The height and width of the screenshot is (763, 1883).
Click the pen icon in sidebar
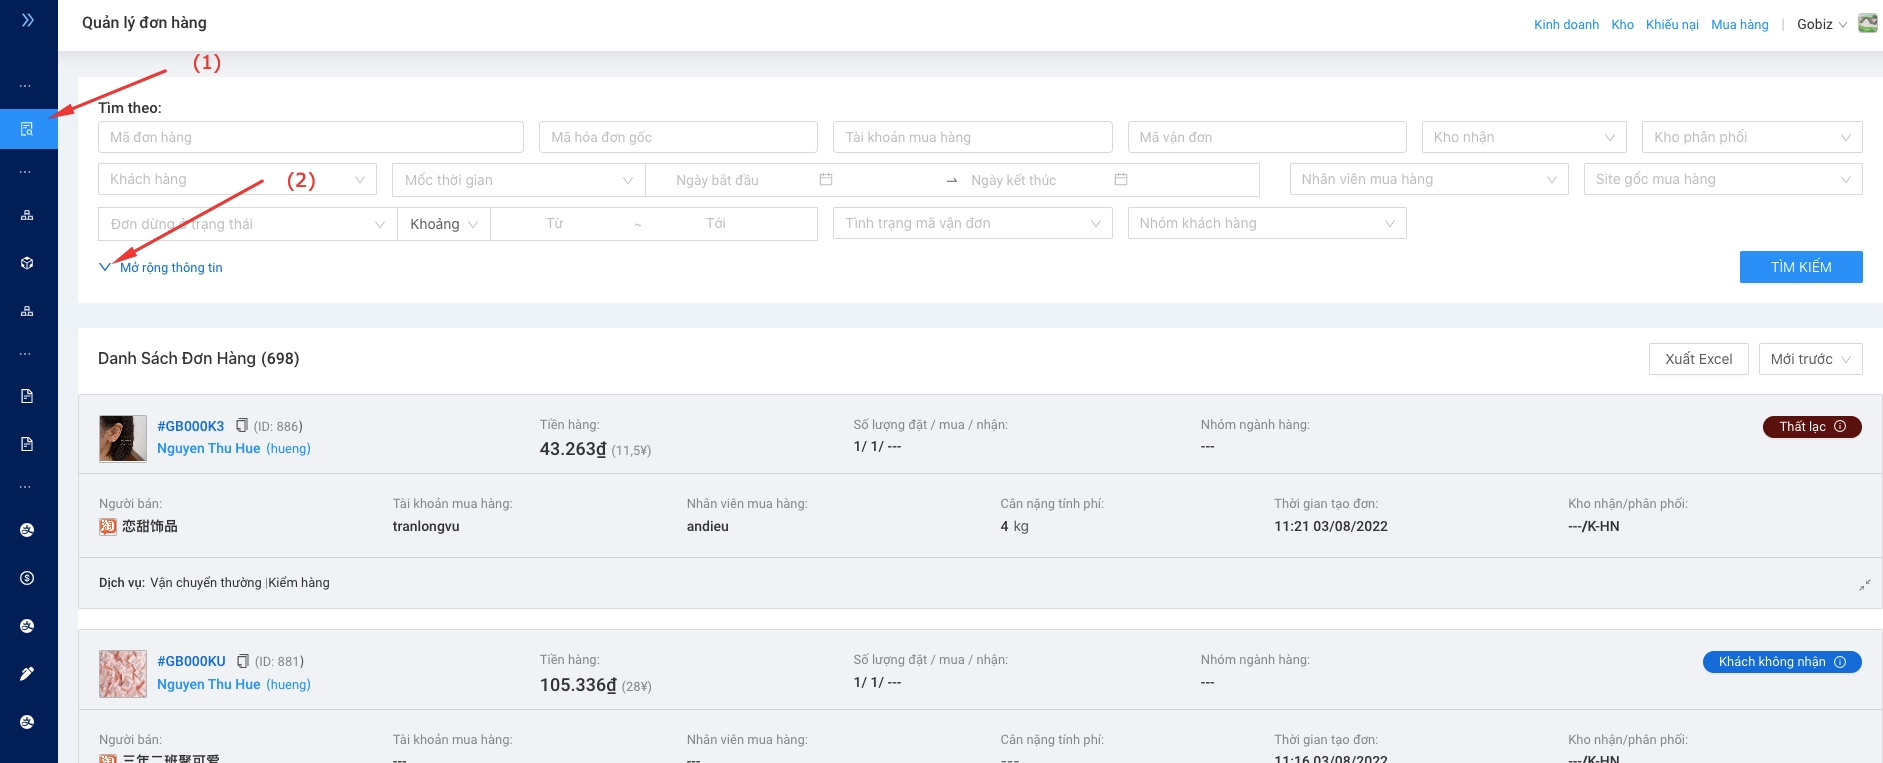point(27,674)
